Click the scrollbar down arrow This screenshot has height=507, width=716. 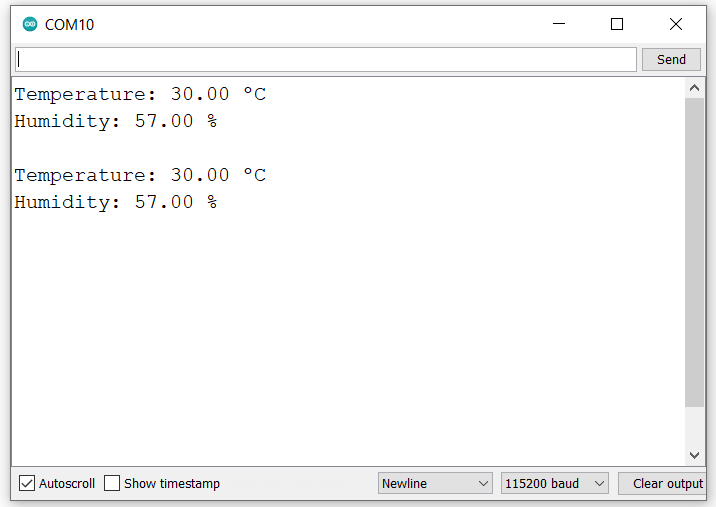694,455
